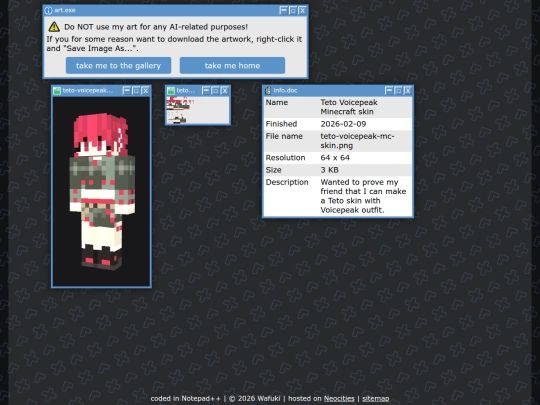Click the art.exe title bar text
Screen dimensions: 540x405
65,10
